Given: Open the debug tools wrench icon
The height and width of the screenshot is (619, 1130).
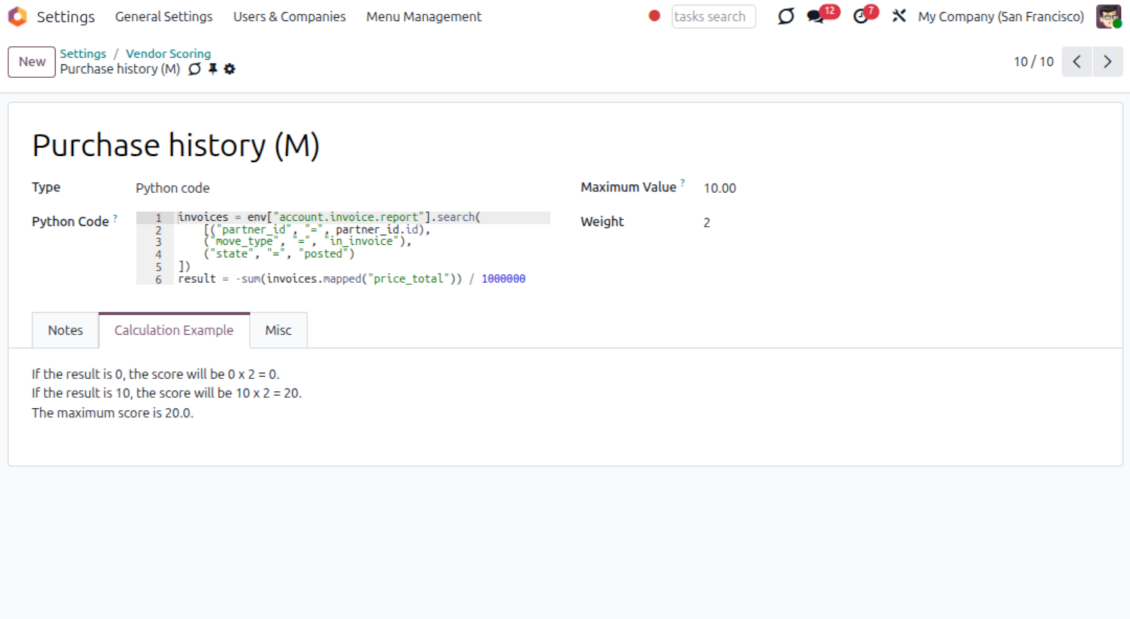Looking at the screenshot, I should click(x=898, y=17).
